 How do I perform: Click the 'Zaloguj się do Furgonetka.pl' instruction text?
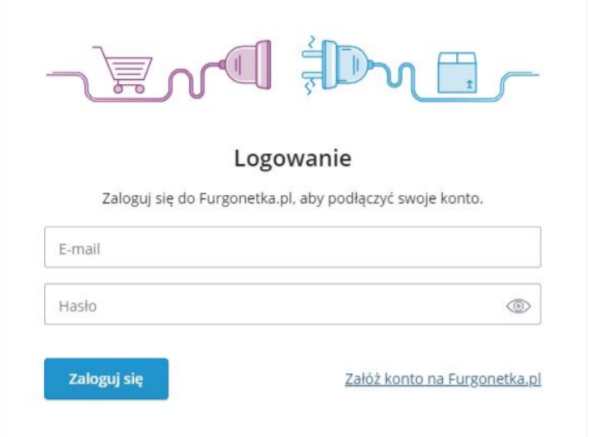pyautogui.click(x=196, y=198)
